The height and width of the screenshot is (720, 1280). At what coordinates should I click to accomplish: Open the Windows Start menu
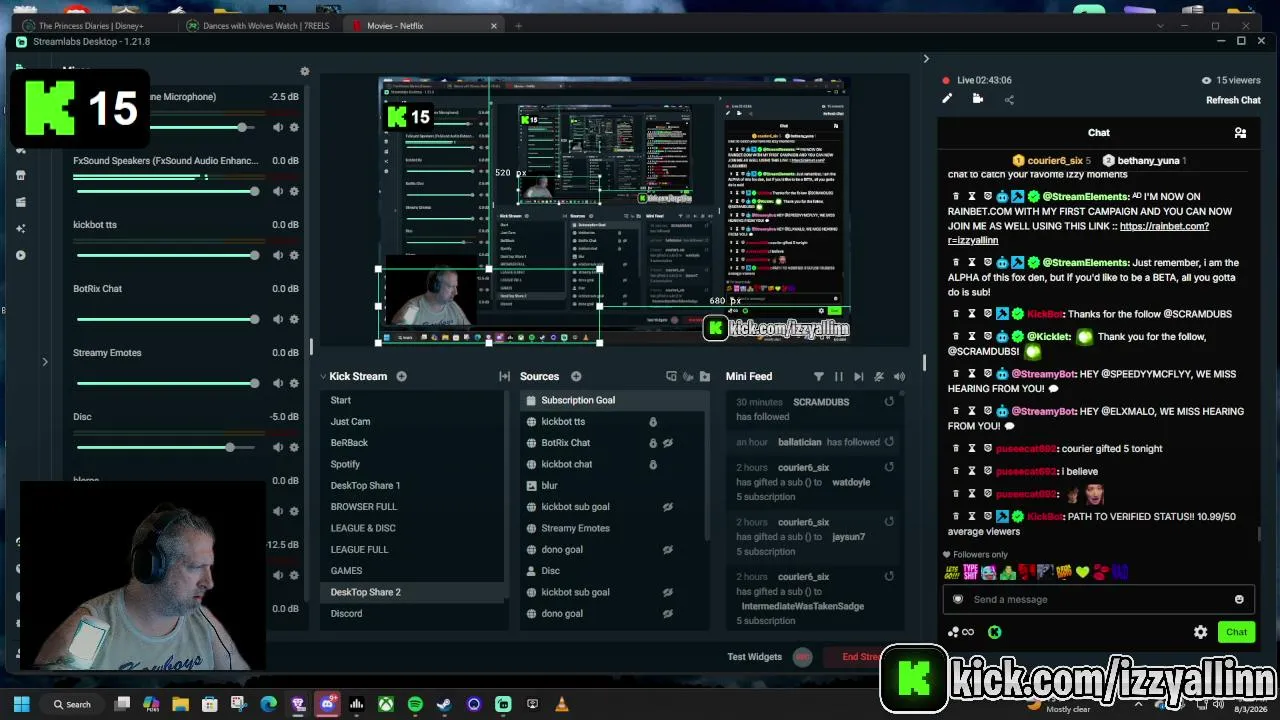coord(21,704)
